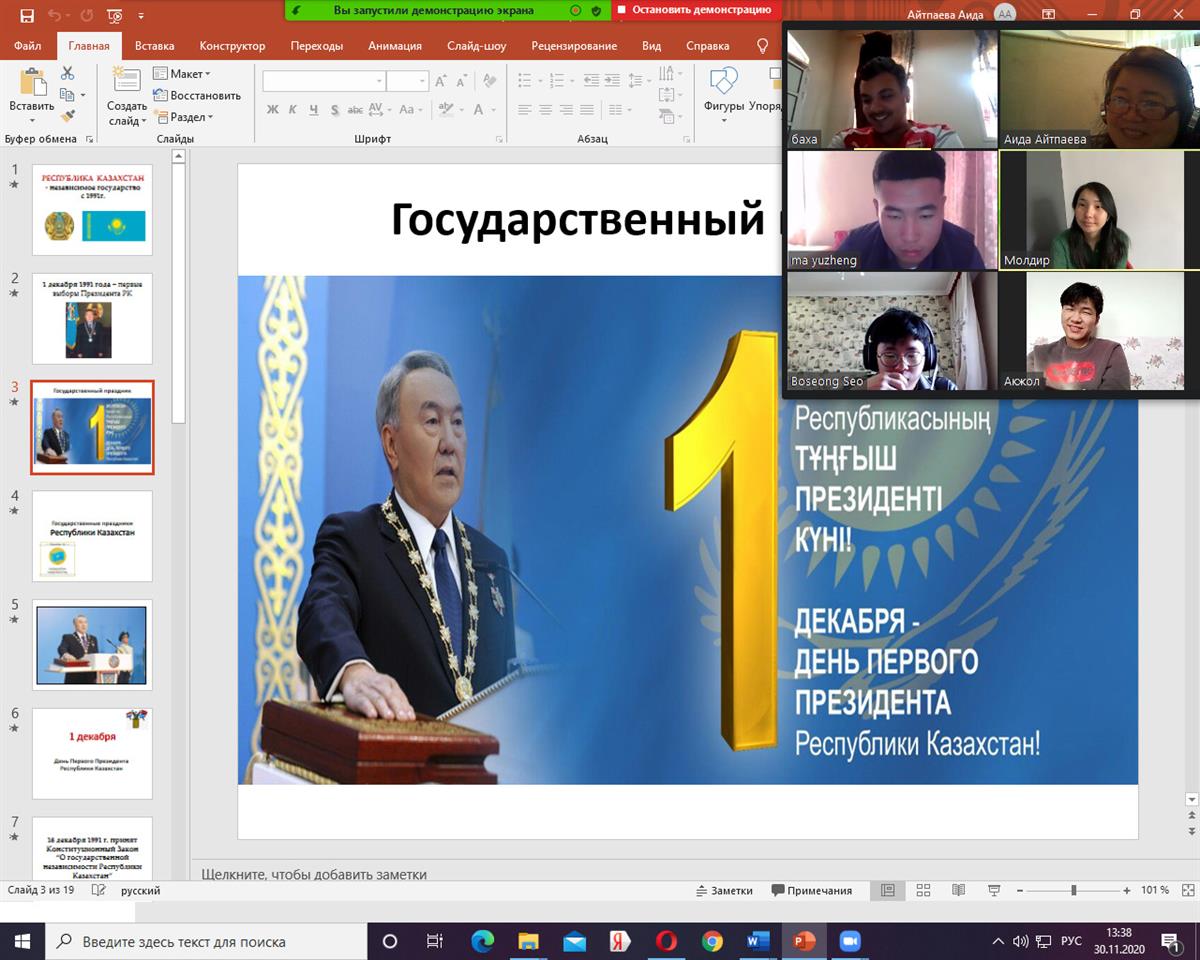Switch to Slide Sorter view icon

point(923,890)
